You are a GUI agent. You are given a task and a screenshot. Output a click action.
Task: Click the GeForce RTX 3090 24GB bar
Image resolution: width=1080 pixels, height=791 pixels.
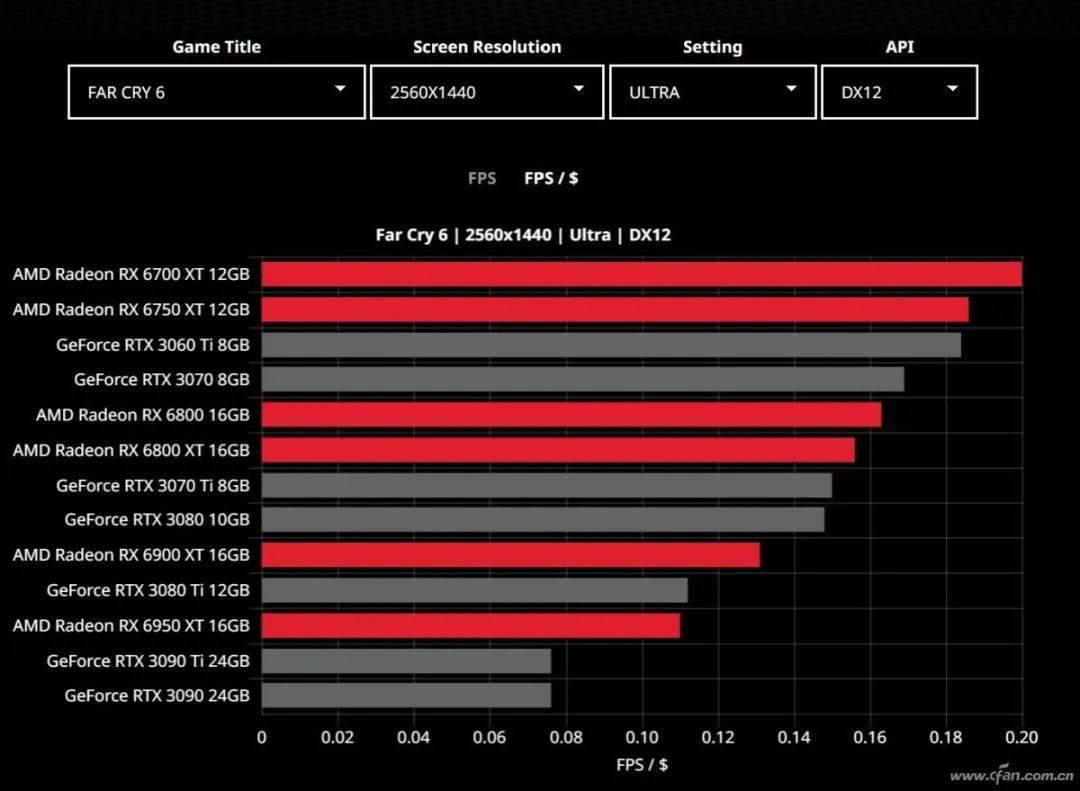point(406,695)
